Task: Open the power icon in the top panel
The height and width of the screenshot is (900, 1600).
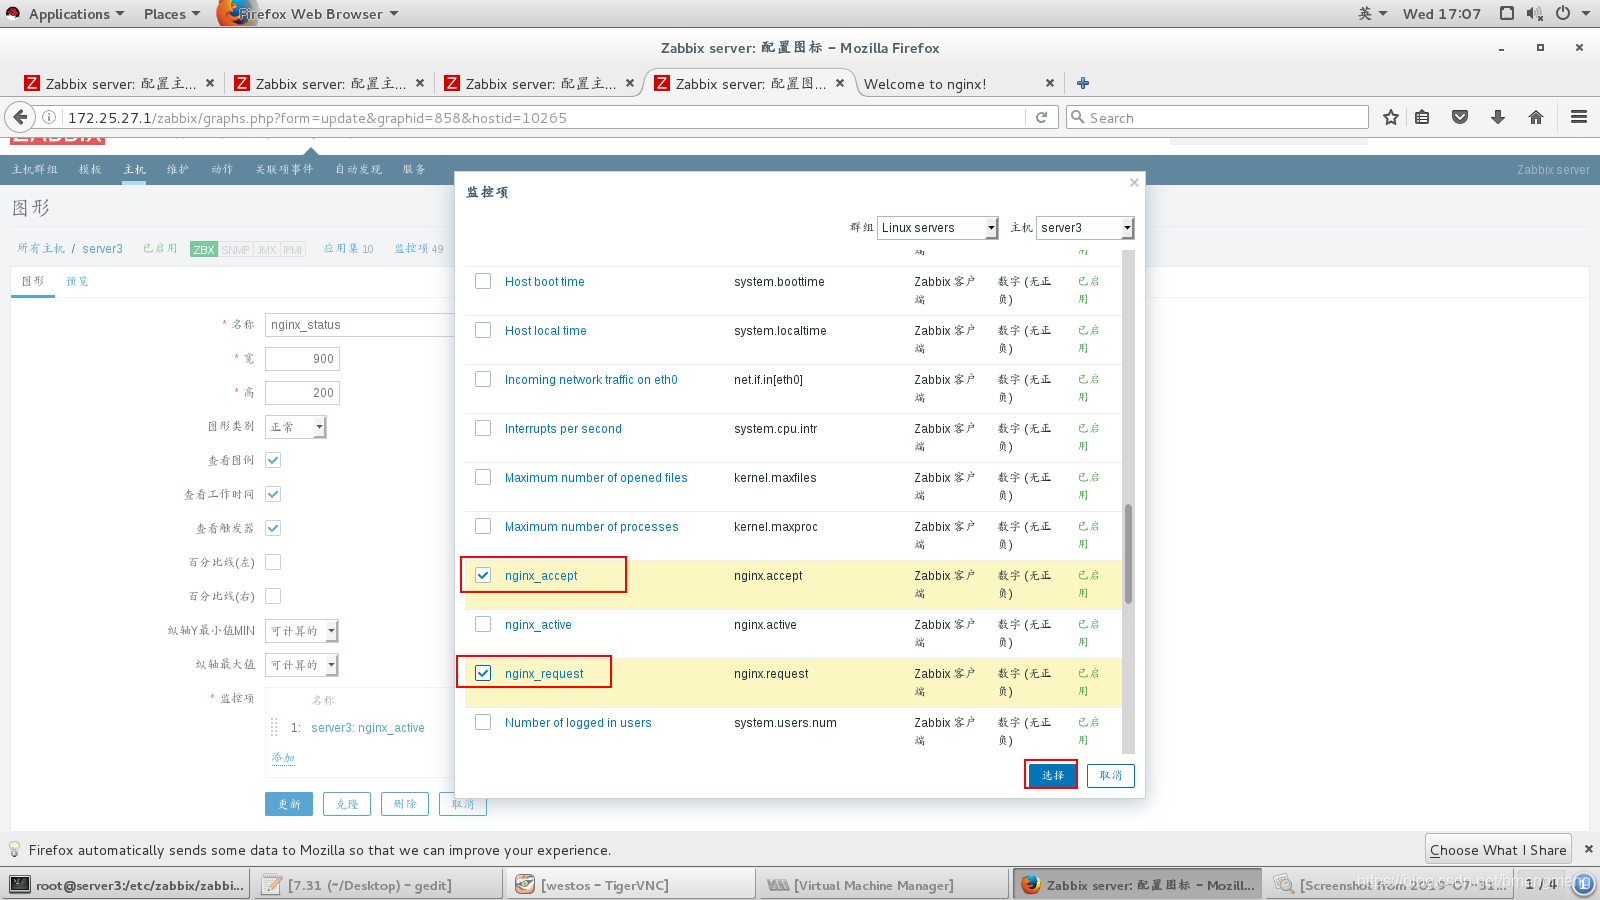Action: 1563,13
